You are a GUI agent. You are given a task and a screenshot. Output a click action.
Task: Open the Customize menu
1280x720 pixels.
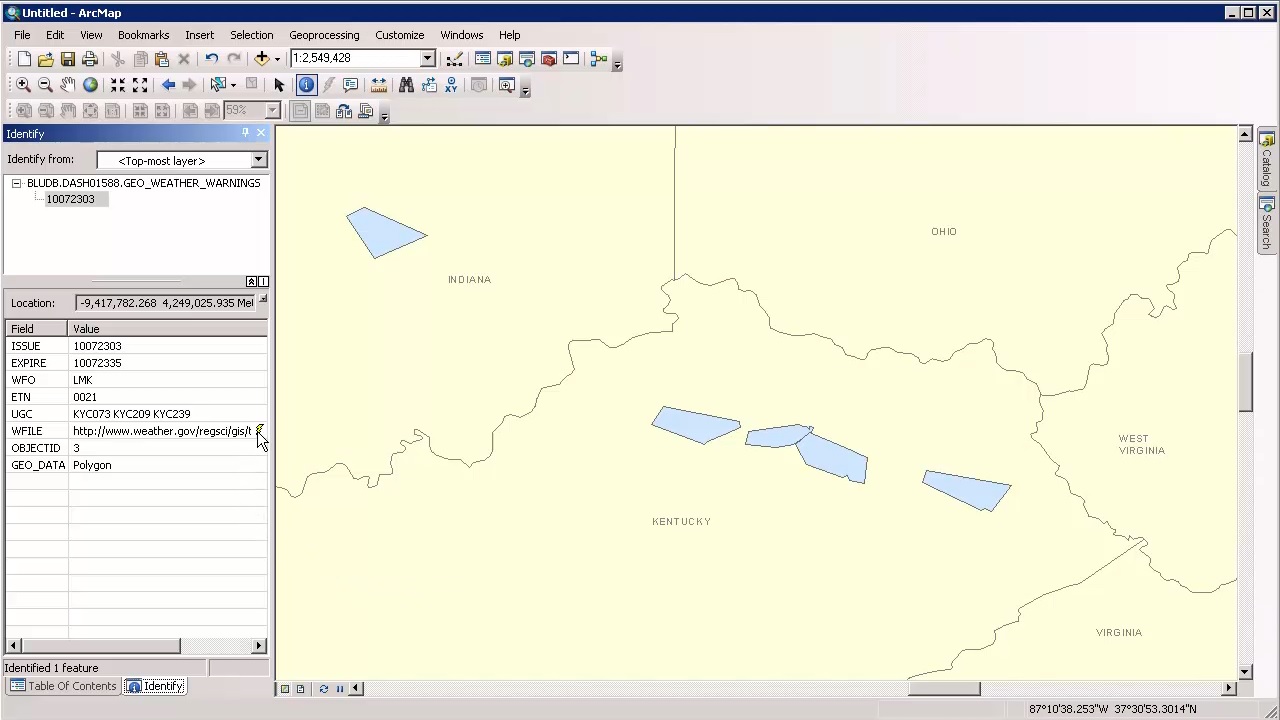pos(399,35)
